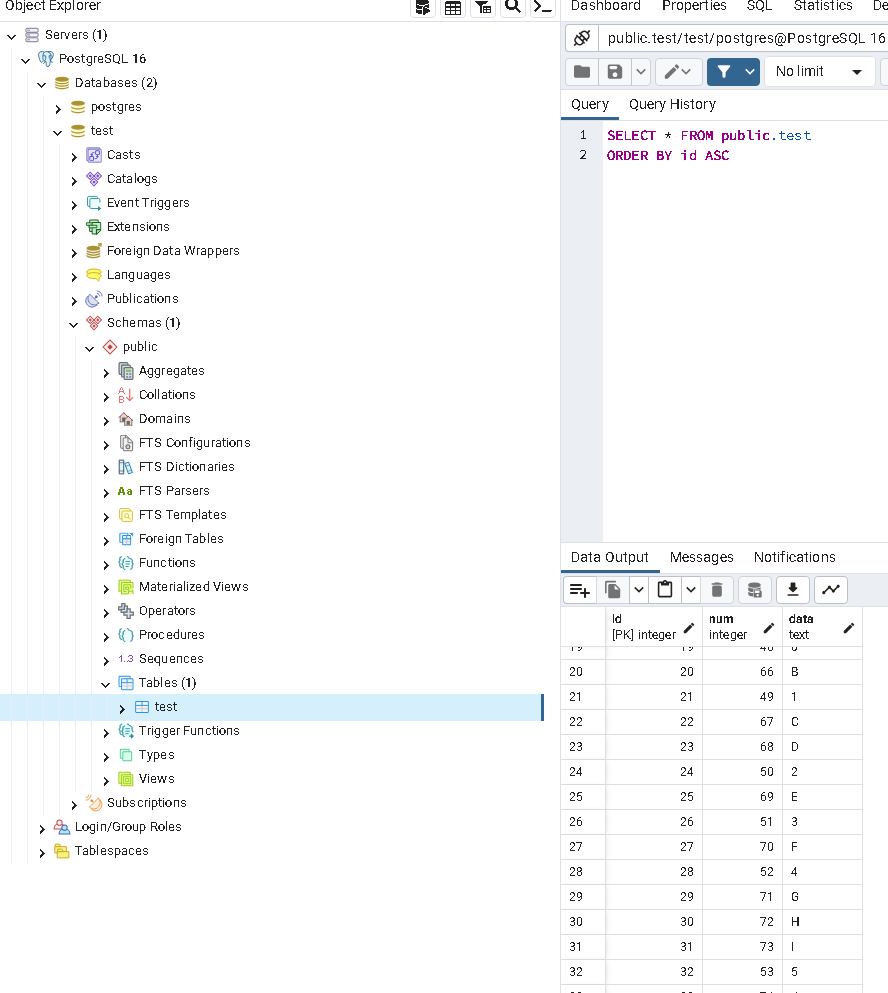888x993 pixels.
Task: Click the connection status icon beside connection string
Action: tap(582, 38)
